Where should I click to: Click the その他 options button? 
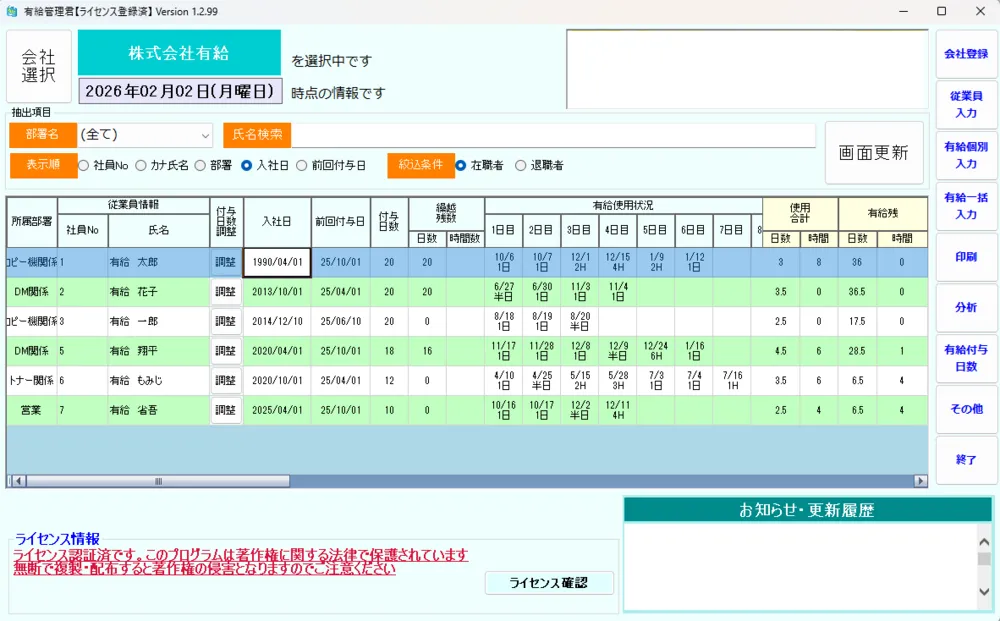pyautogui.click(x=966, y=408)
